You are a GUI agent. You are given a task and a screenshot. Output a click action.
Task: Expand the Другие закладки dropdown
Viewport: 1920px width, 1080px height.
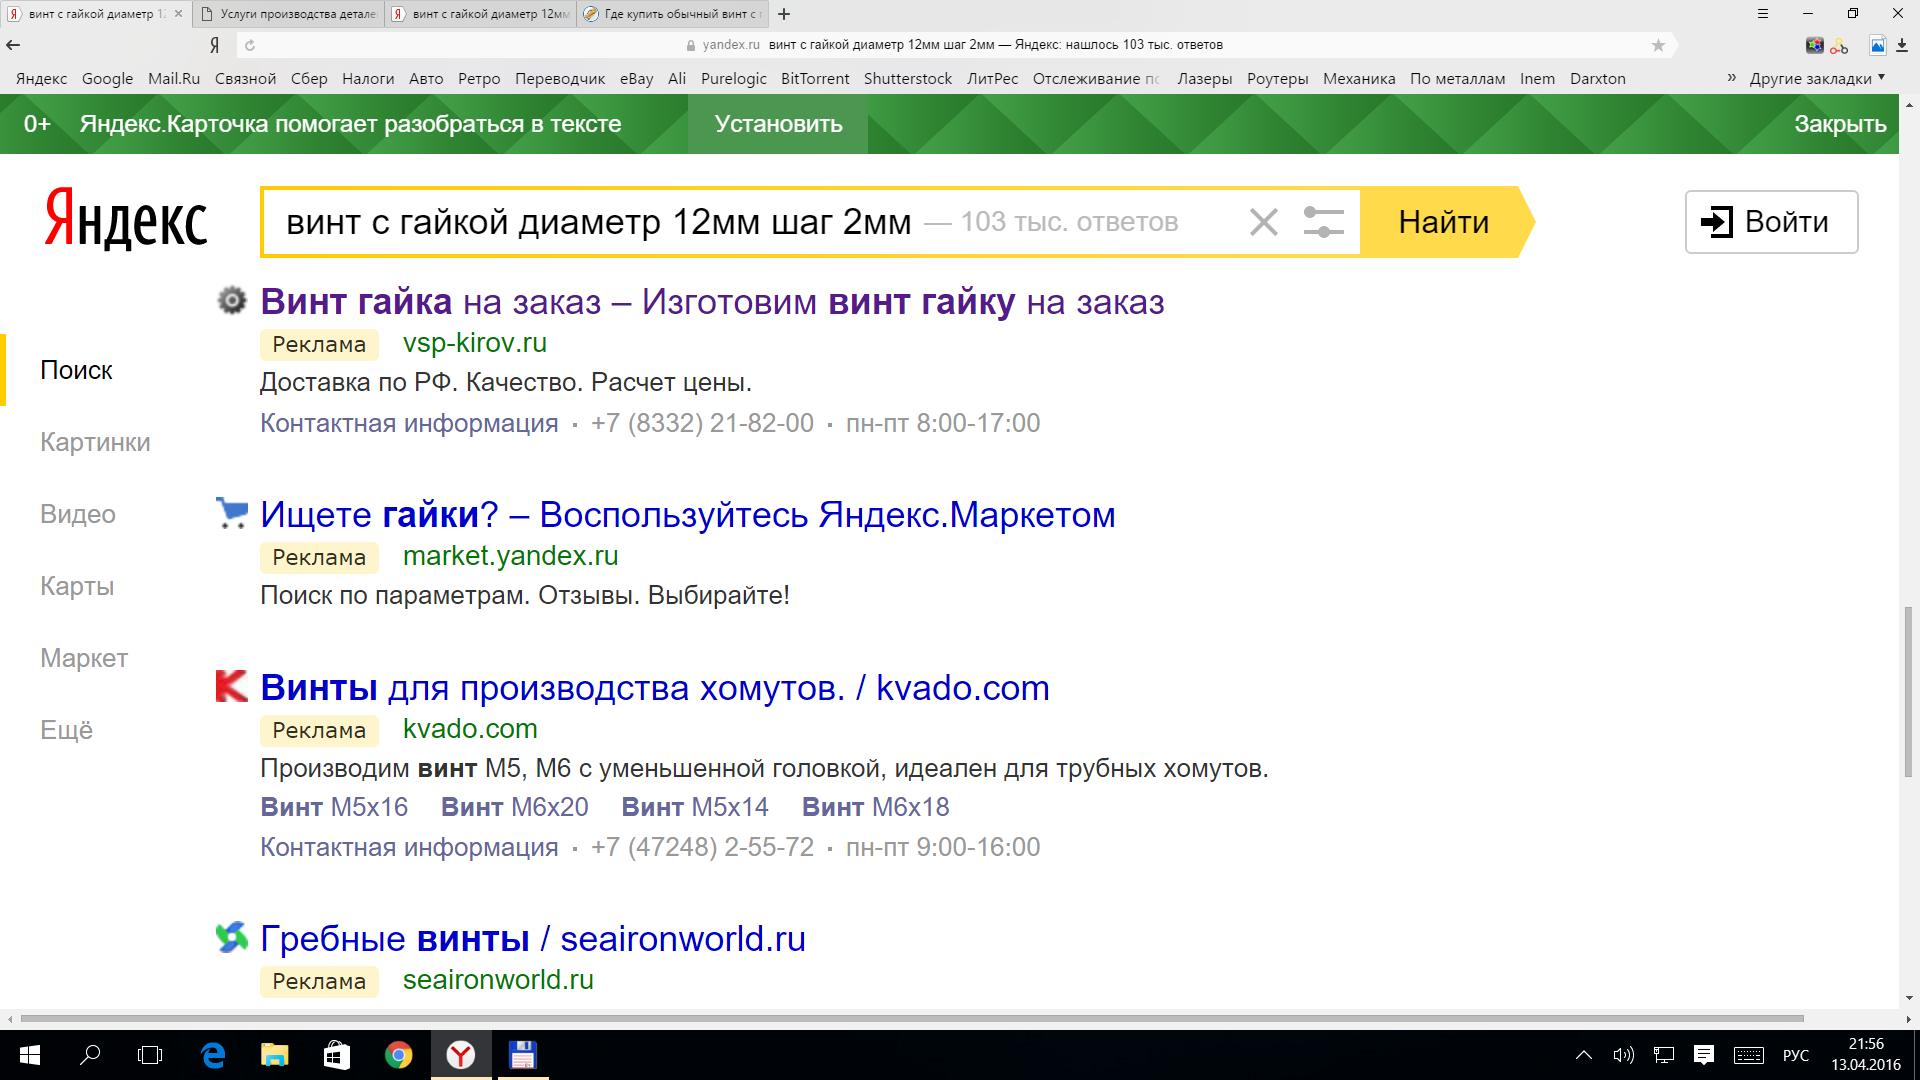(x=1817, y=78)
